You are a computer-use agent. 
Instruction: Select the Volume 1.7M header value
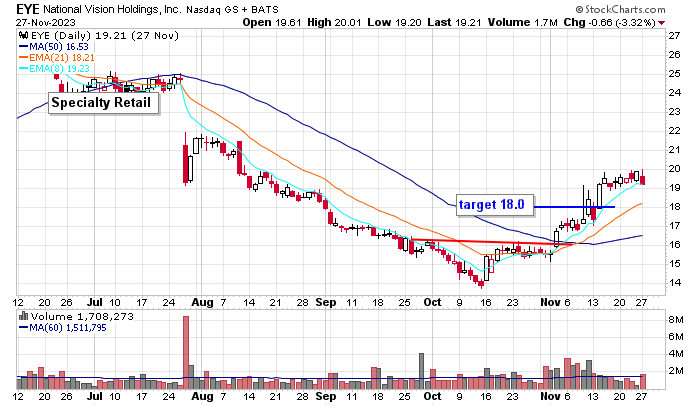tap(522, 22)
